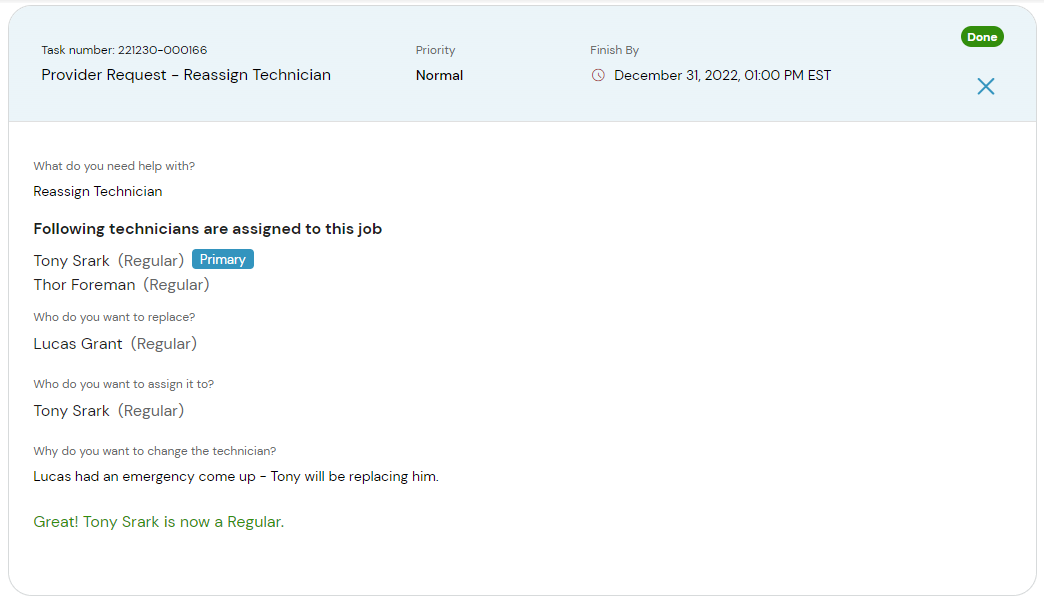Screen dimensions: 1044x608
Task: Select the Regular label beside Thor Foreman
Action: pos(176,285)
